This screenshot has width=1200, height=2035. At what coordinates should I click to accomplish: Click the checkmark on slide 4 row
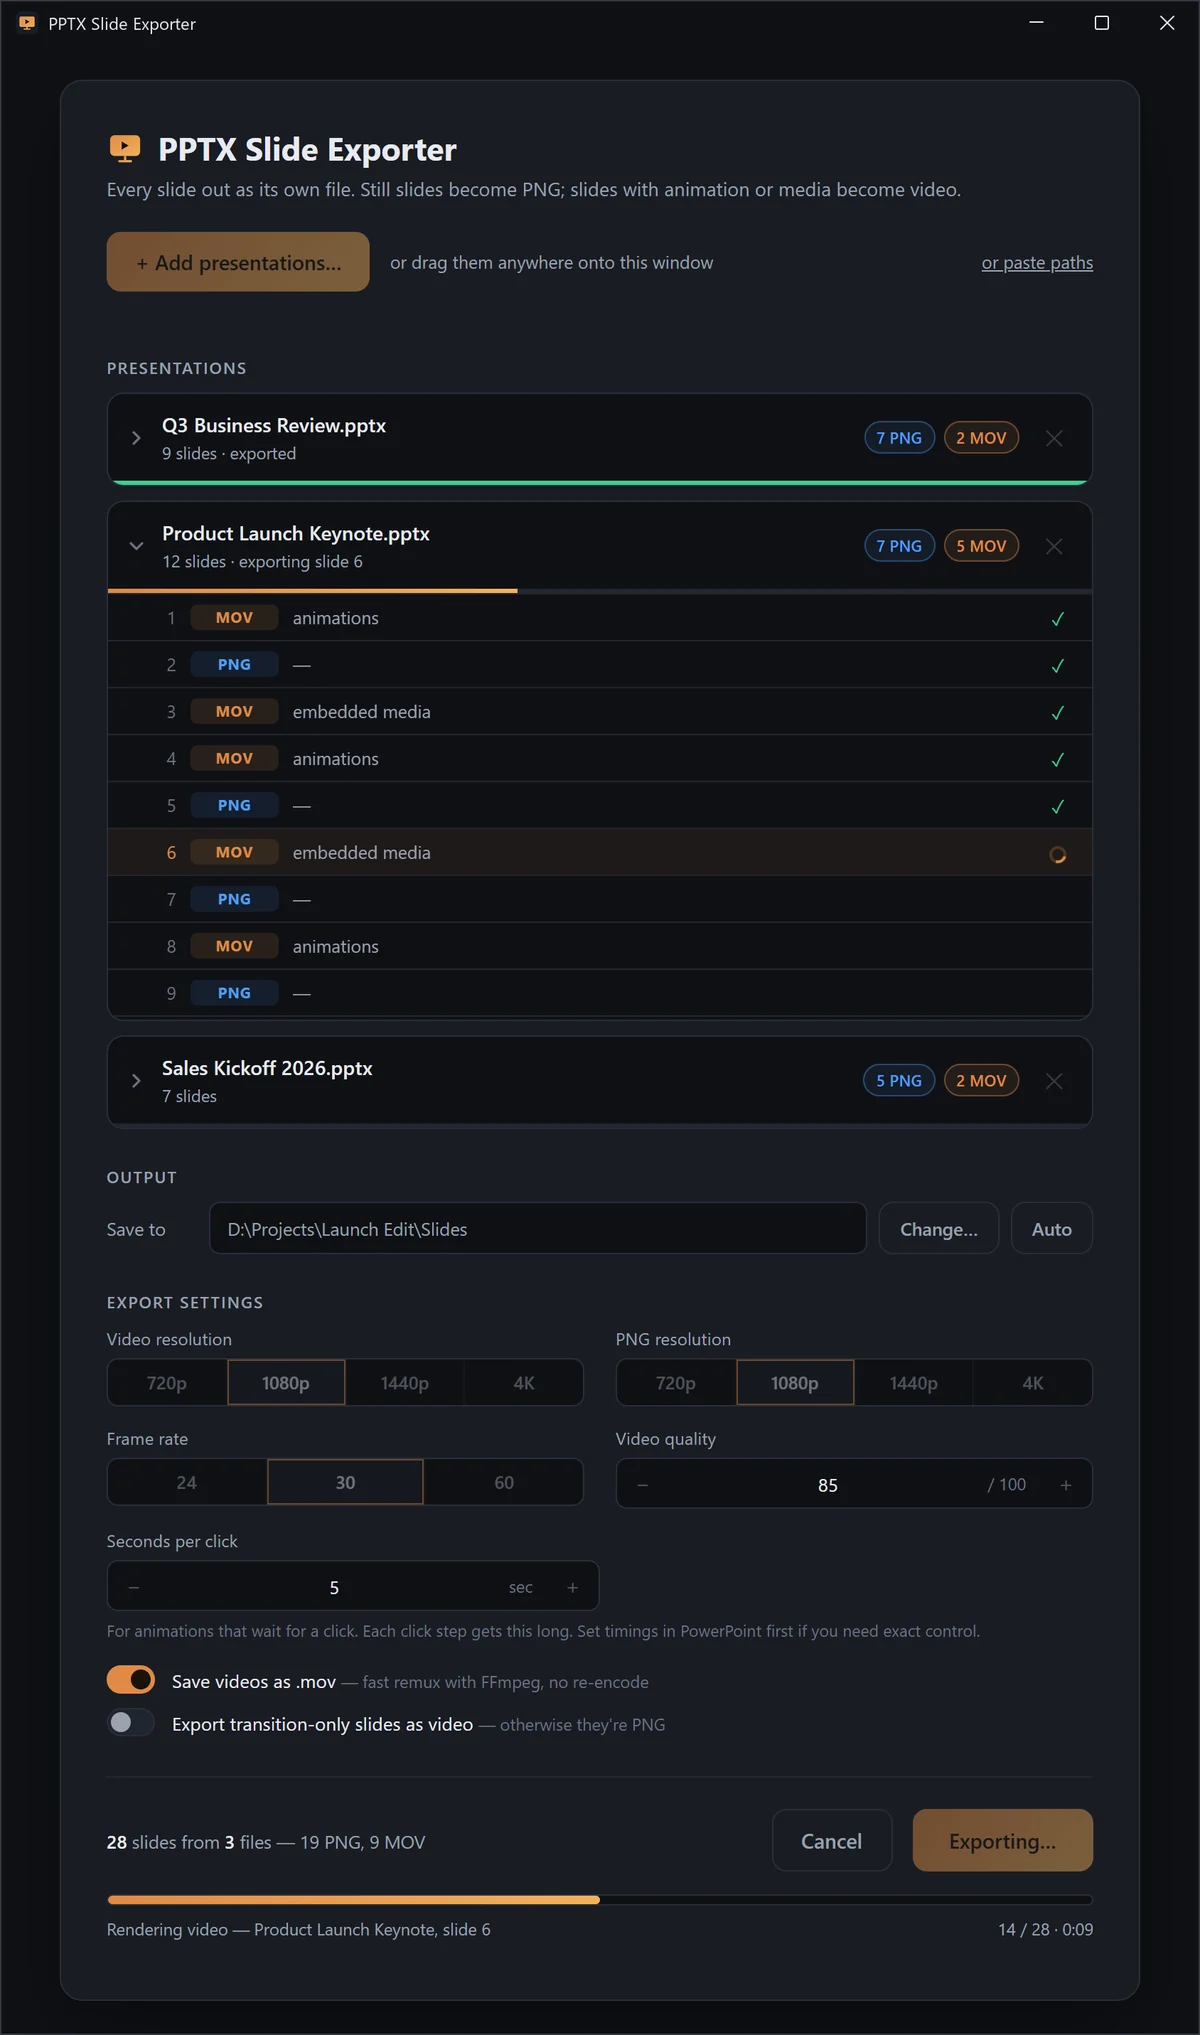(1057, 760)
